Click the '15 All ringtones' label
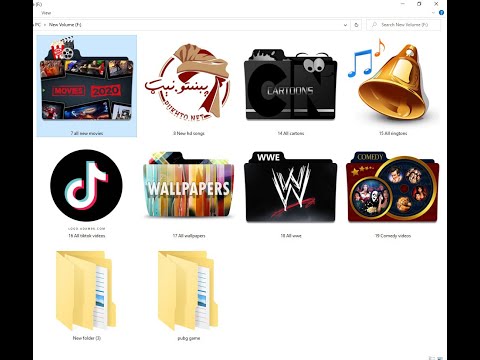480x360 pixels. click(x=393, y=133)
